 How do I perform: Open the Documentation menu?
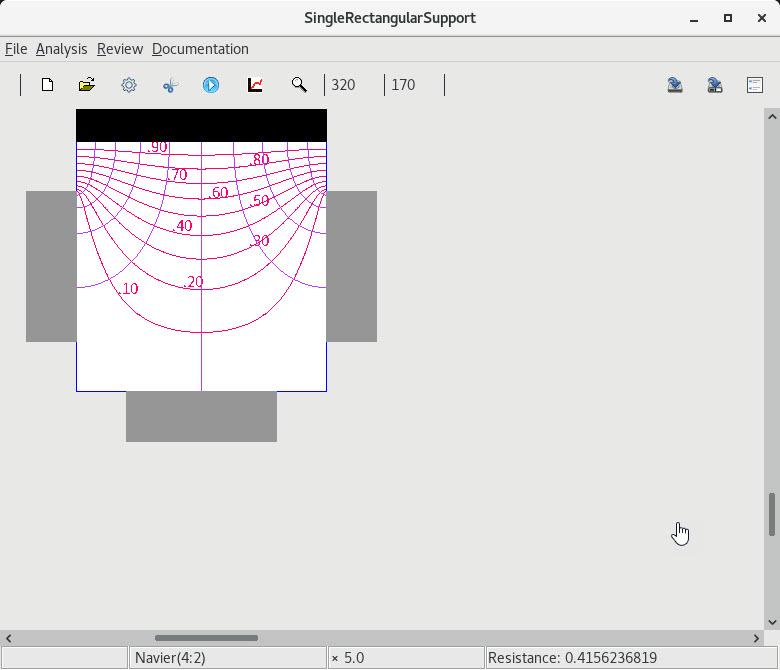(x=200, y=49)
